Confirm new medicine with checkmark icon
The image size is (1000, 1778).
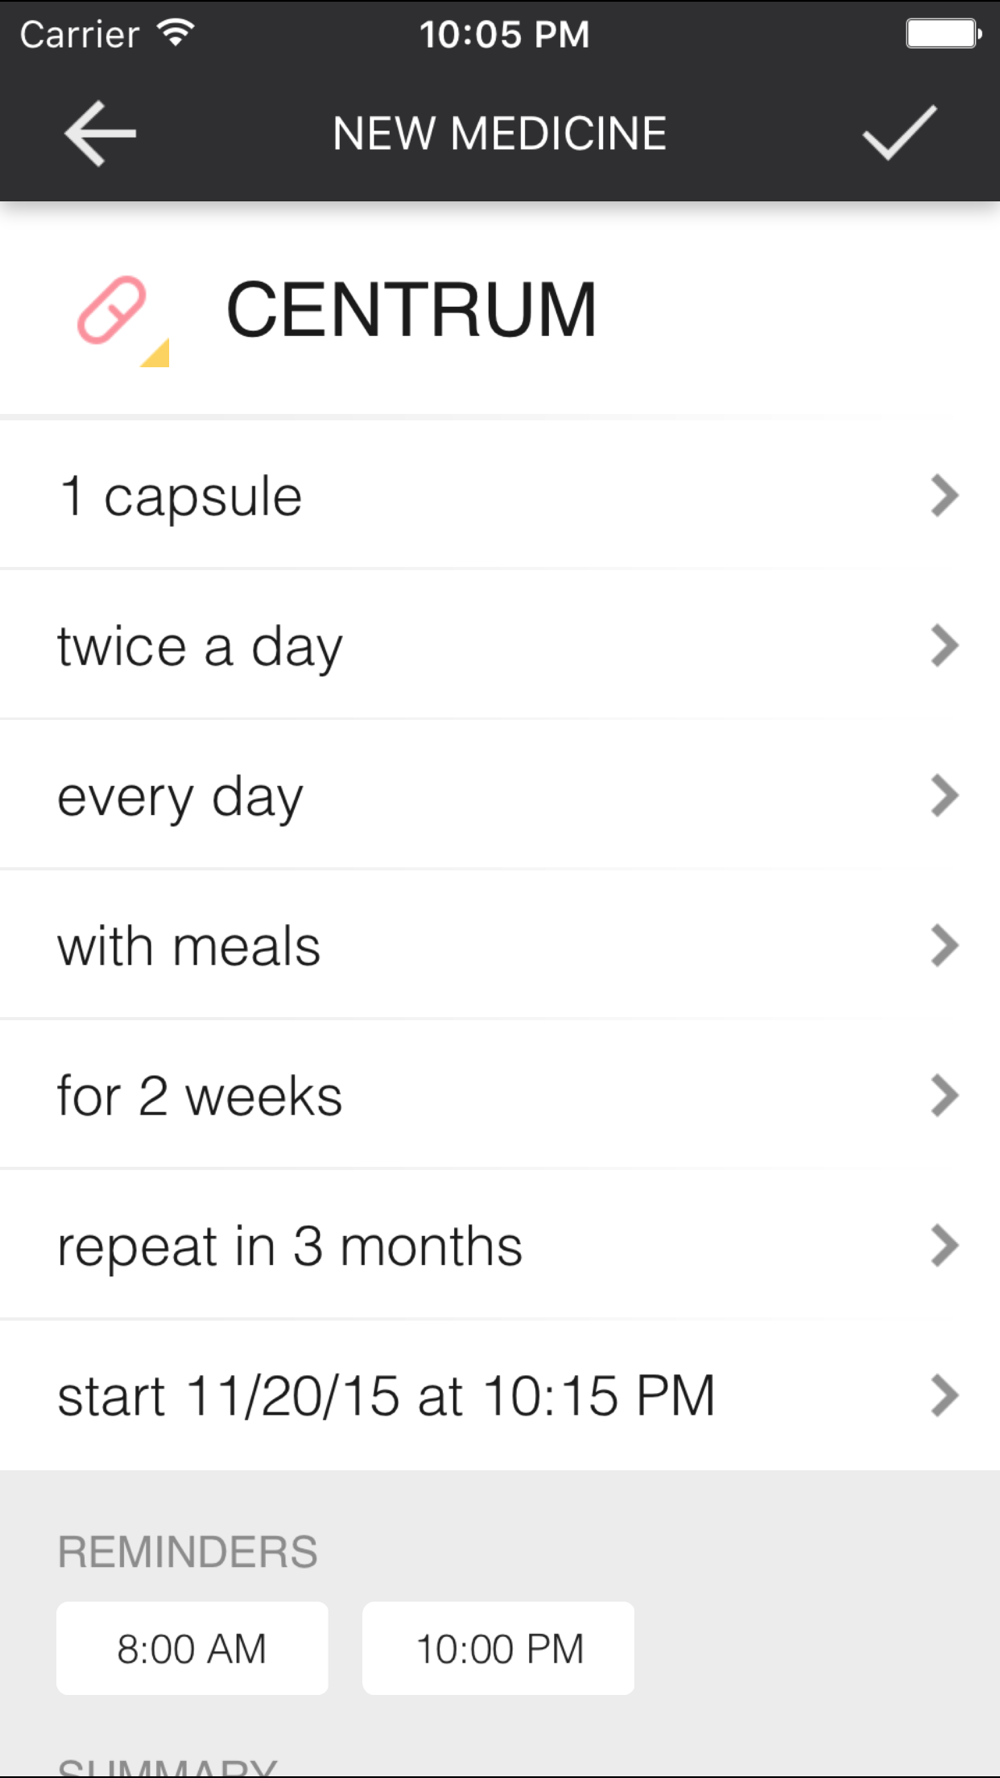tap(899, 132)
